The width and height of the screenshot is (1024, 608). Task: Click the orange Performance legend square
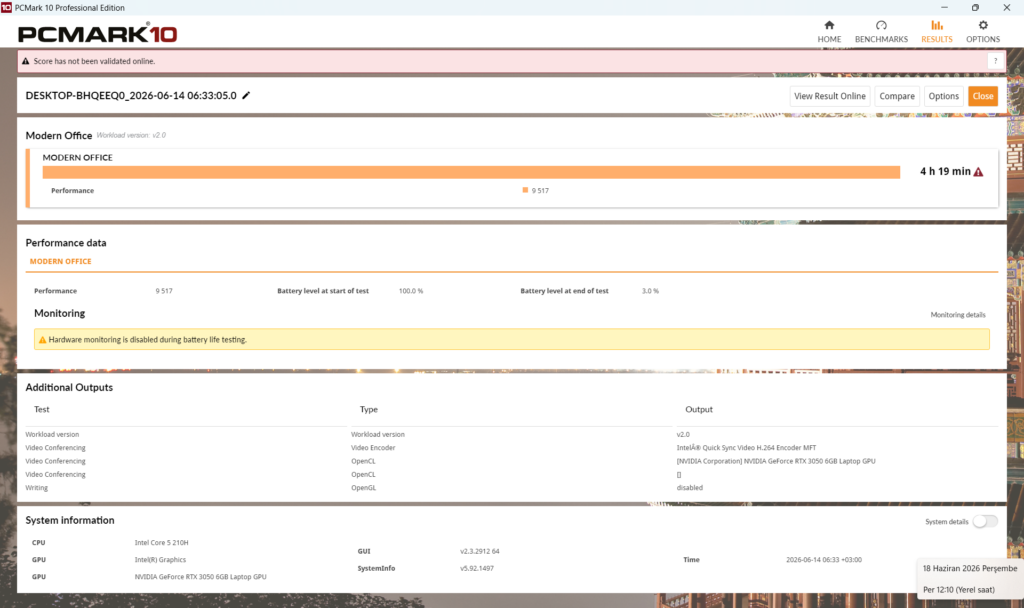(x=525, y=190)
